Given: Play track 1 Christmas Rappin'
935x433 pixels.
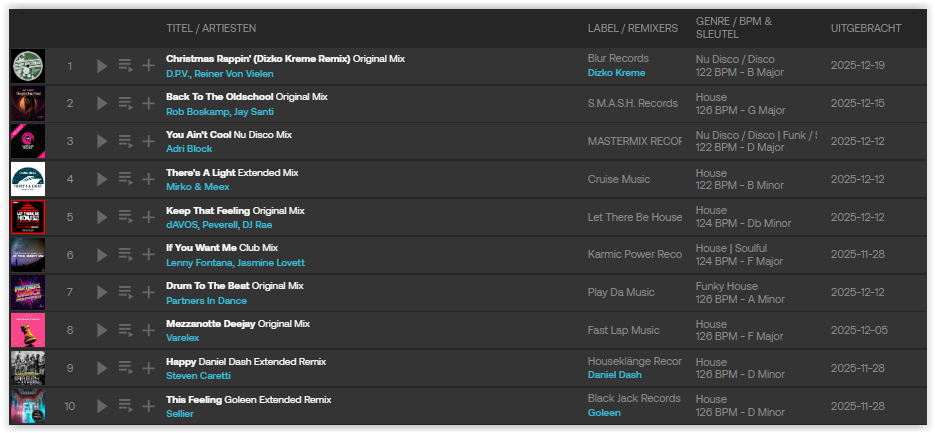Looking at the screenshot, I should pos(101,66).
